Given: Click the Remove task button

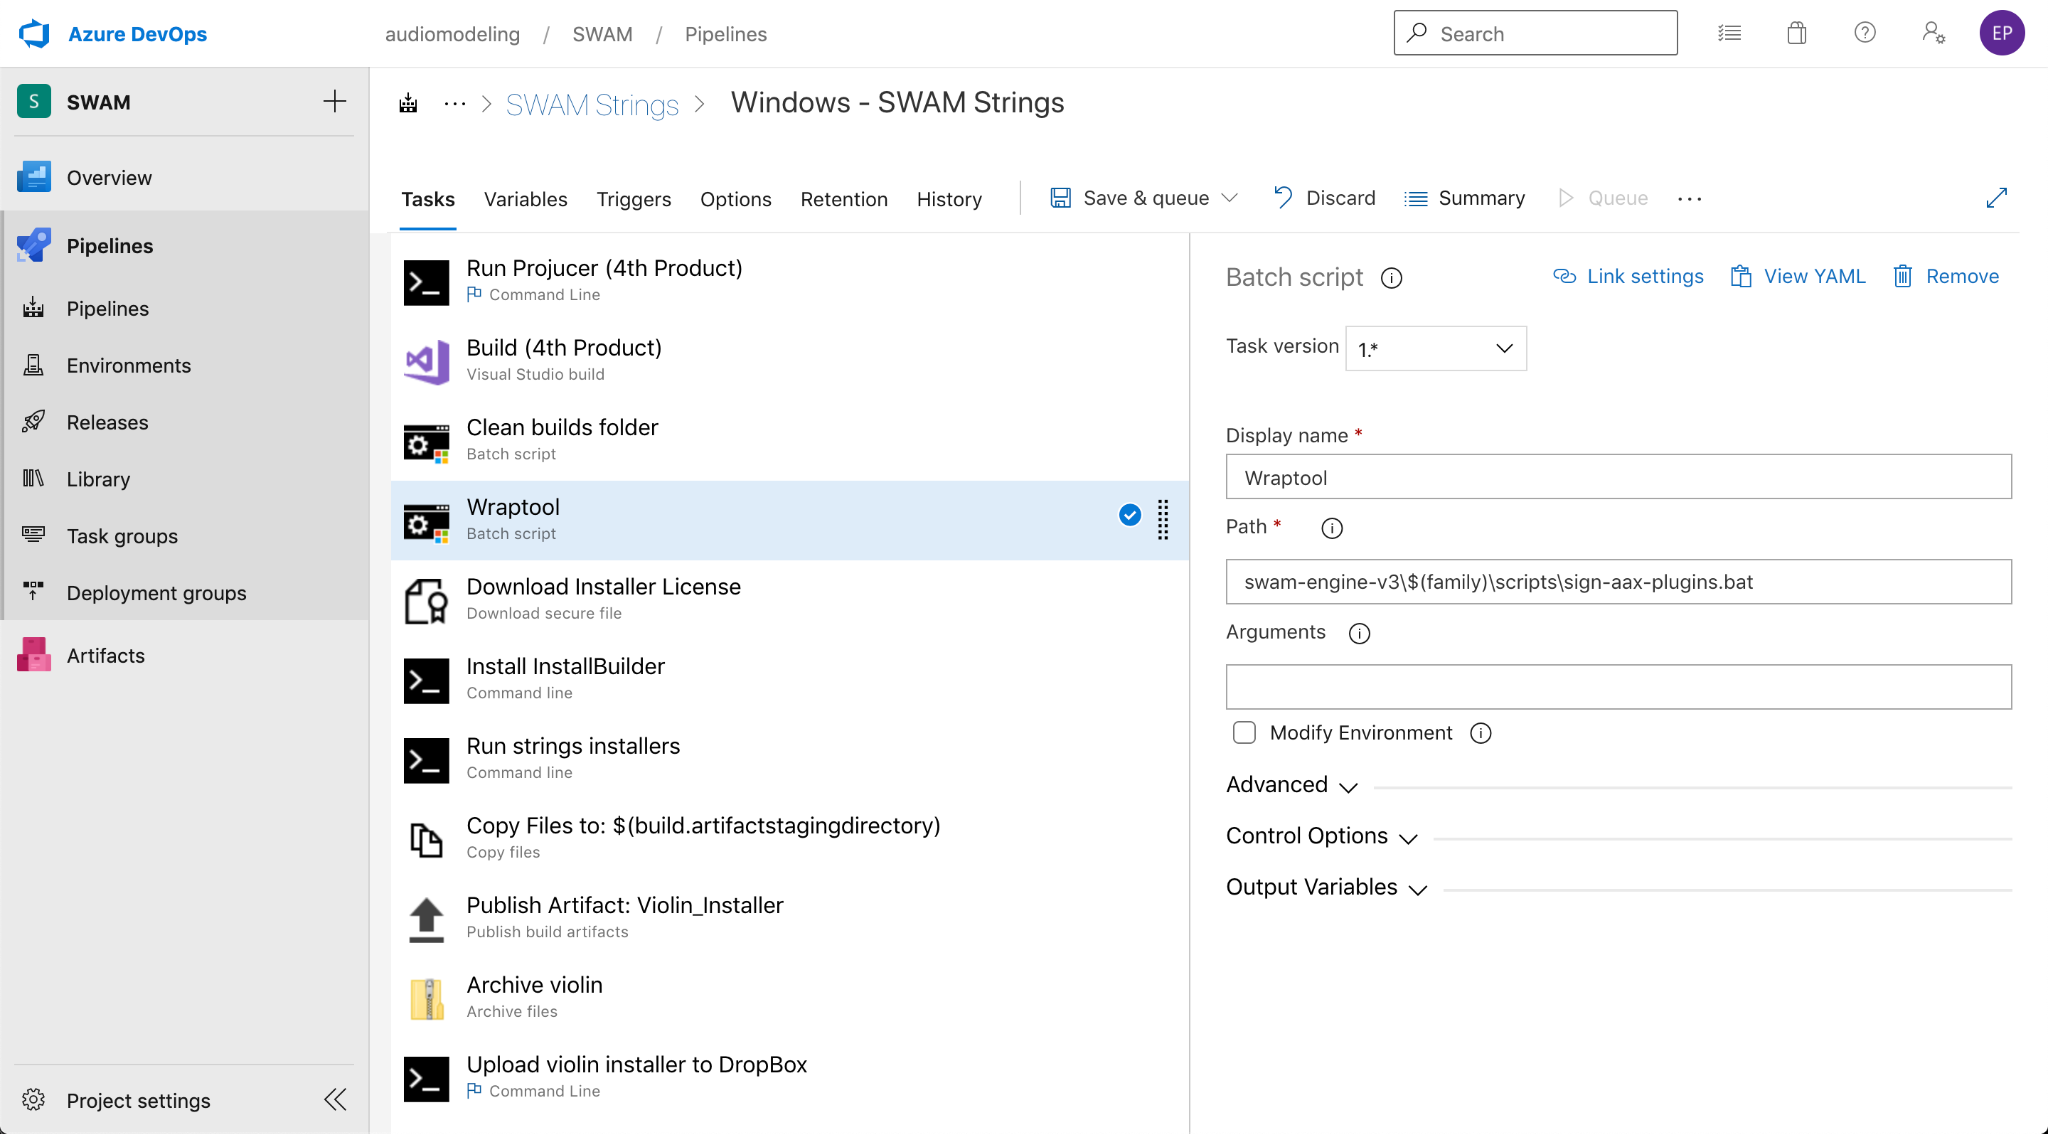Looking at the screenshot, I should 1943,277.
